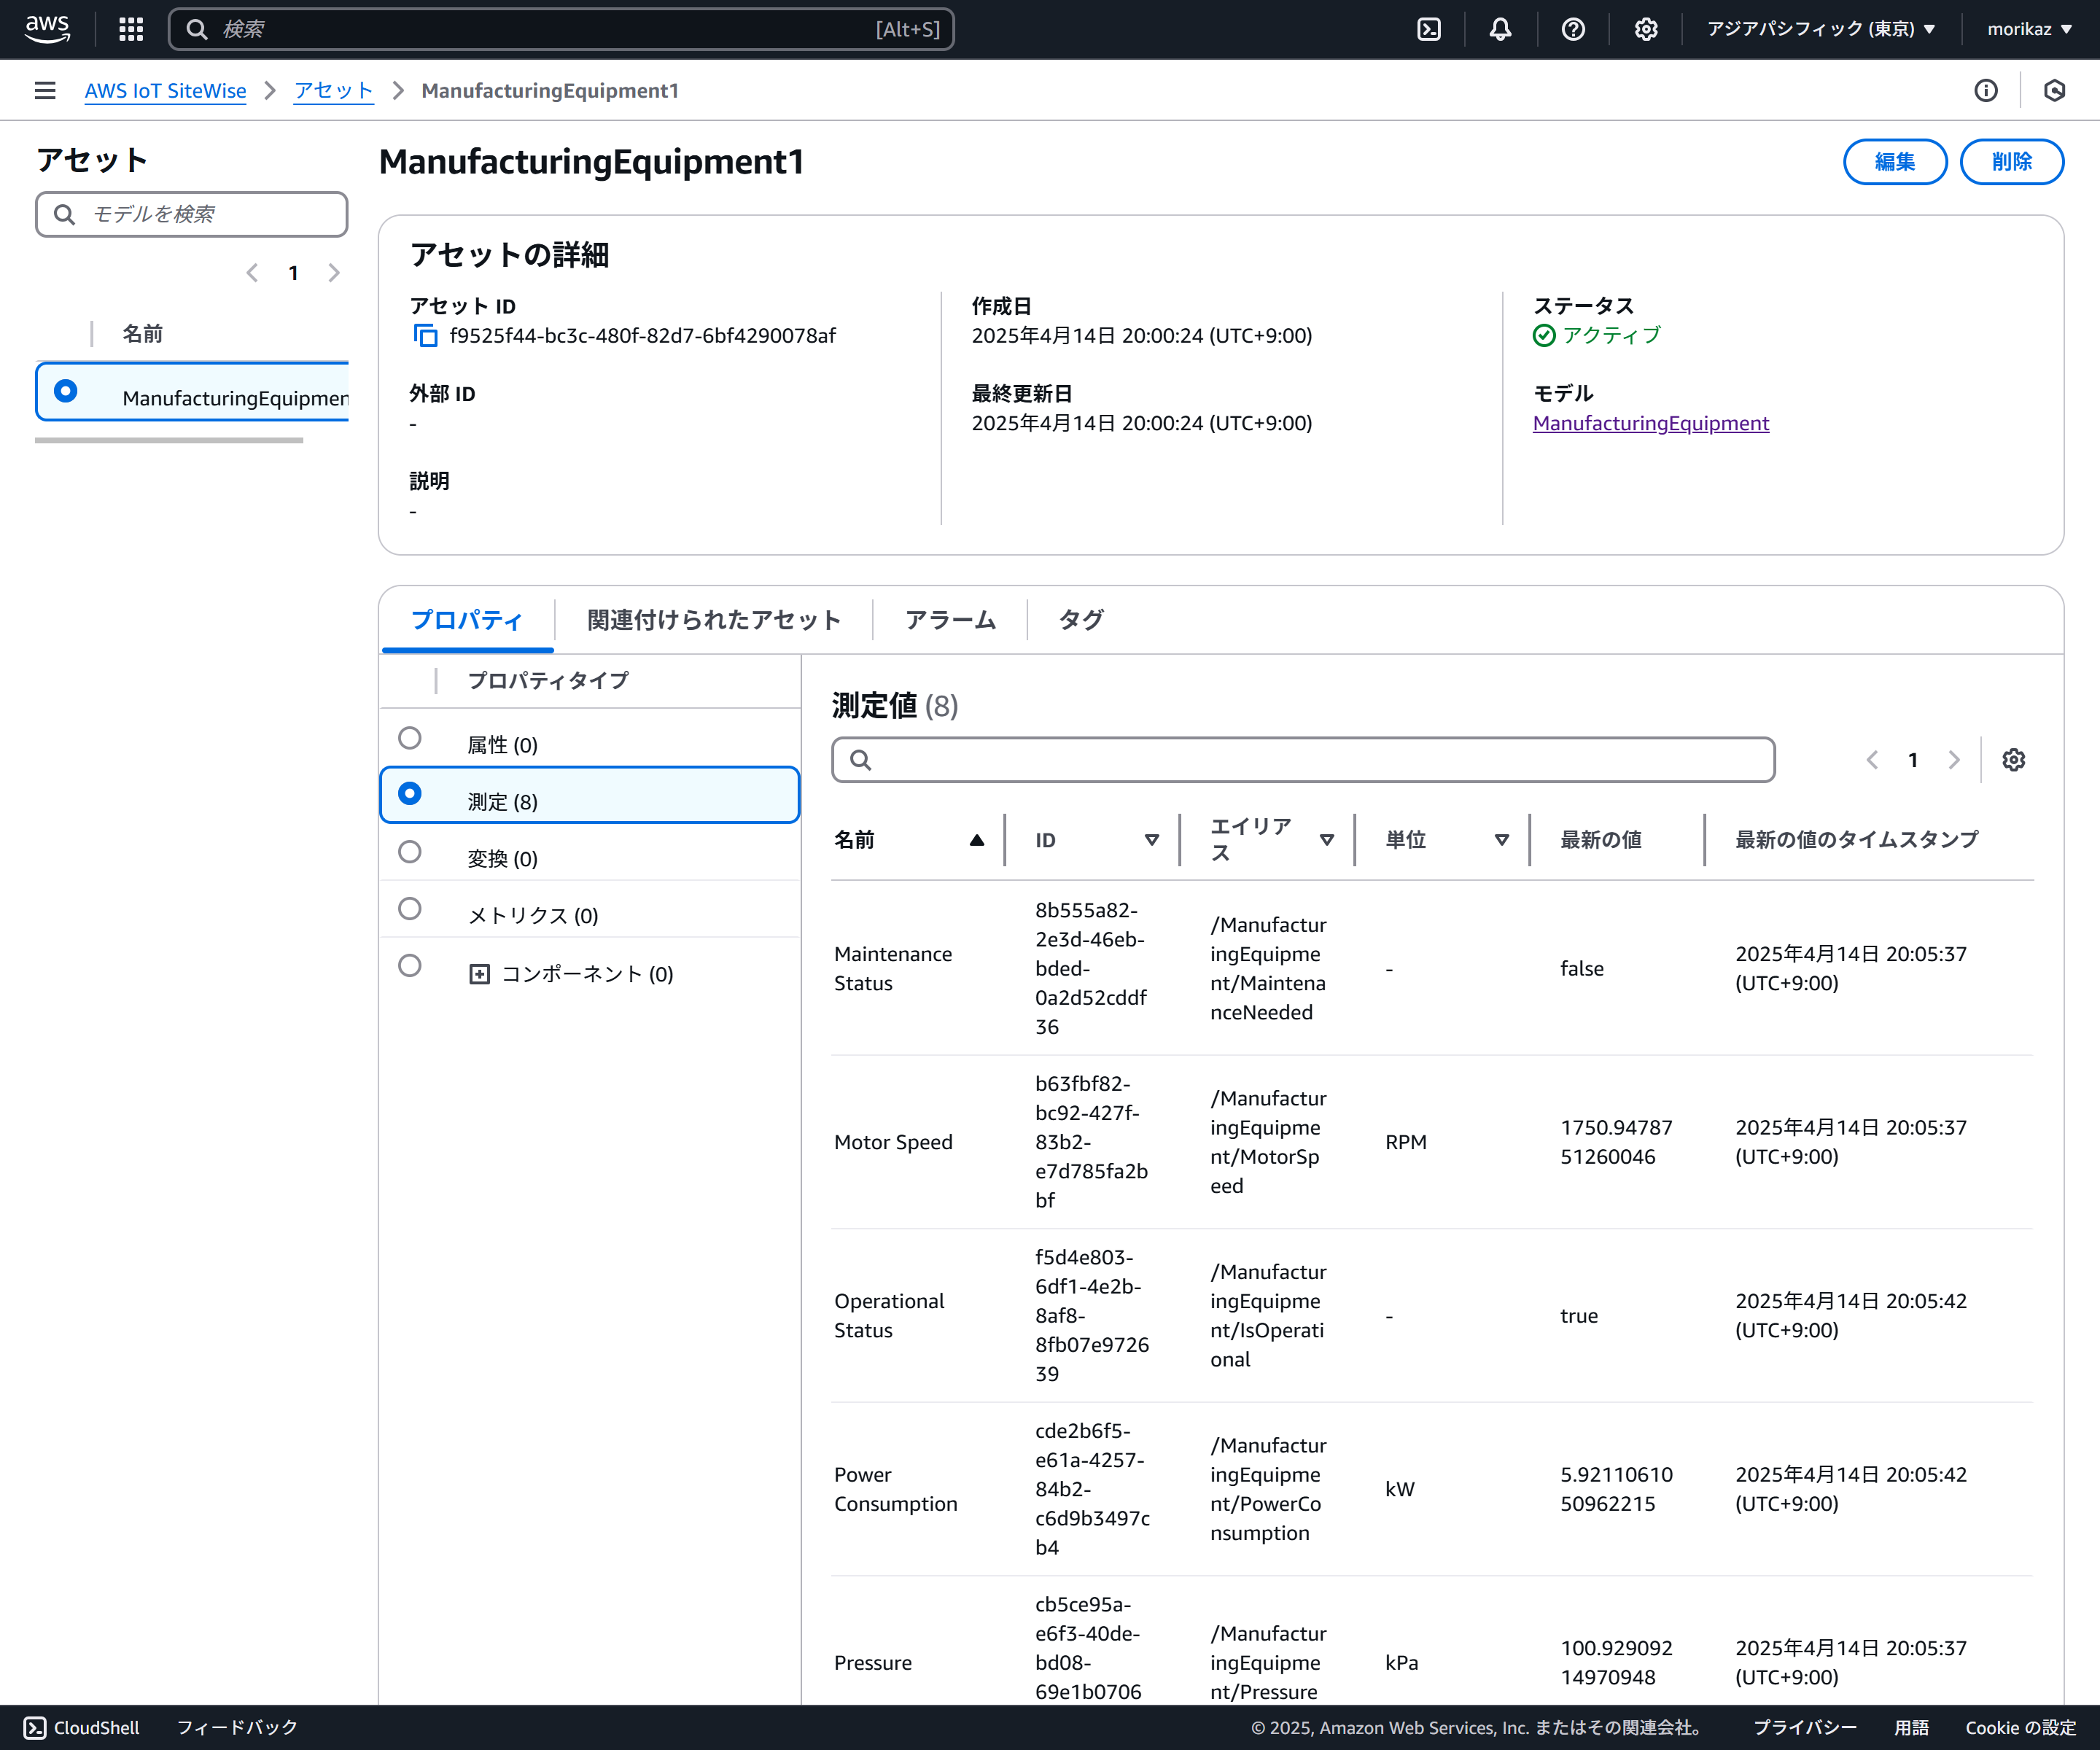Open the top bar settings gear
The image size is (2100, 1750).
point(1646,29)
